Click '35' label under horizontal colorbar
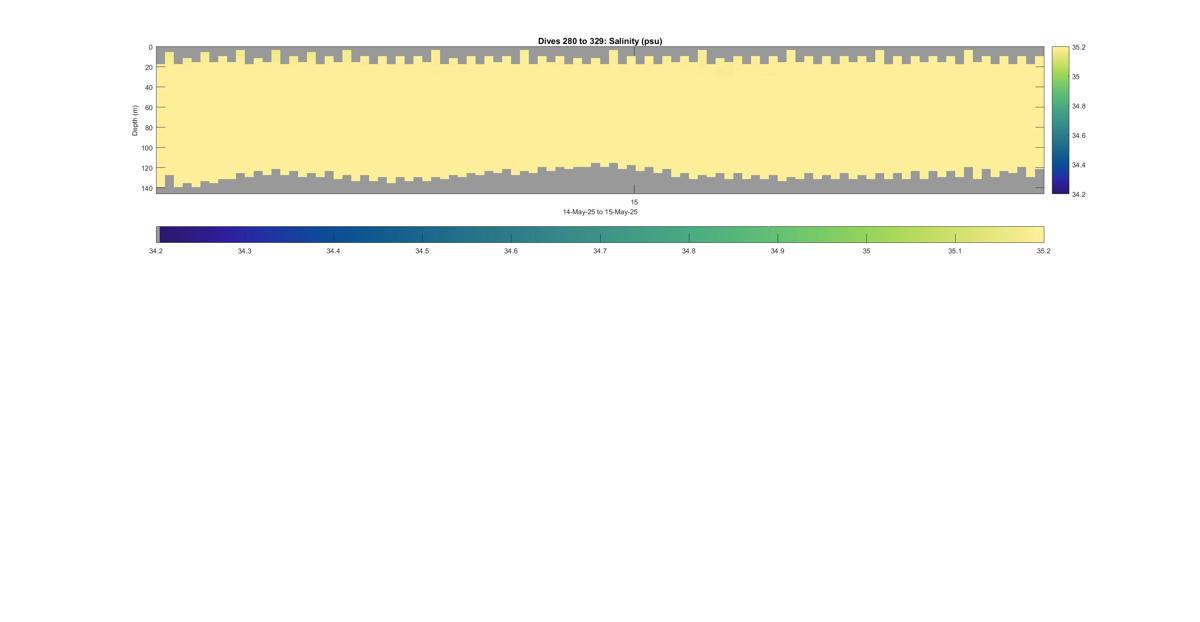This screenshot has width=1200, height=622. pos(866,251)
